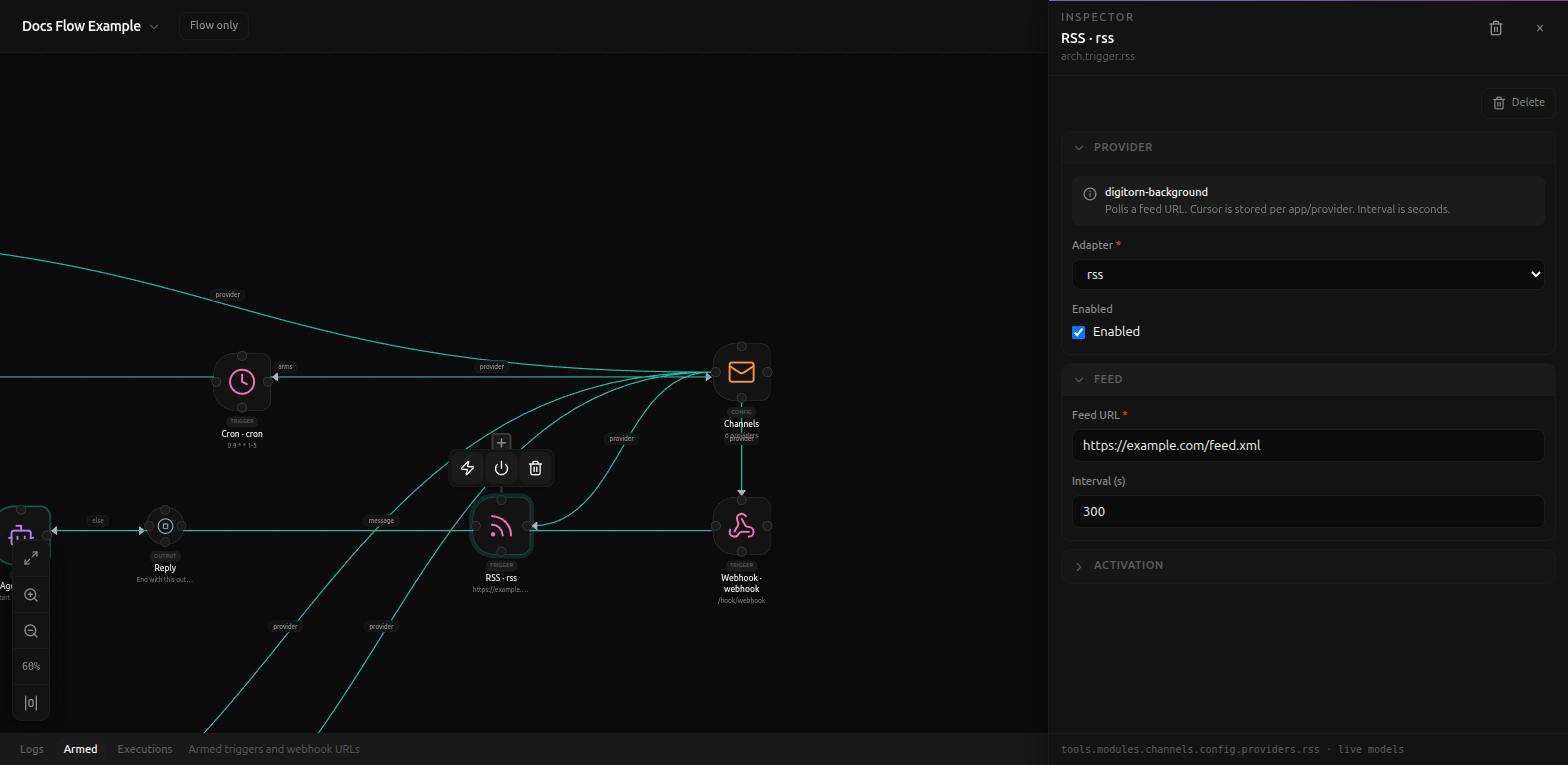Collapse the Feed section
This screenshot has width=1568, height=765.
1308,379
